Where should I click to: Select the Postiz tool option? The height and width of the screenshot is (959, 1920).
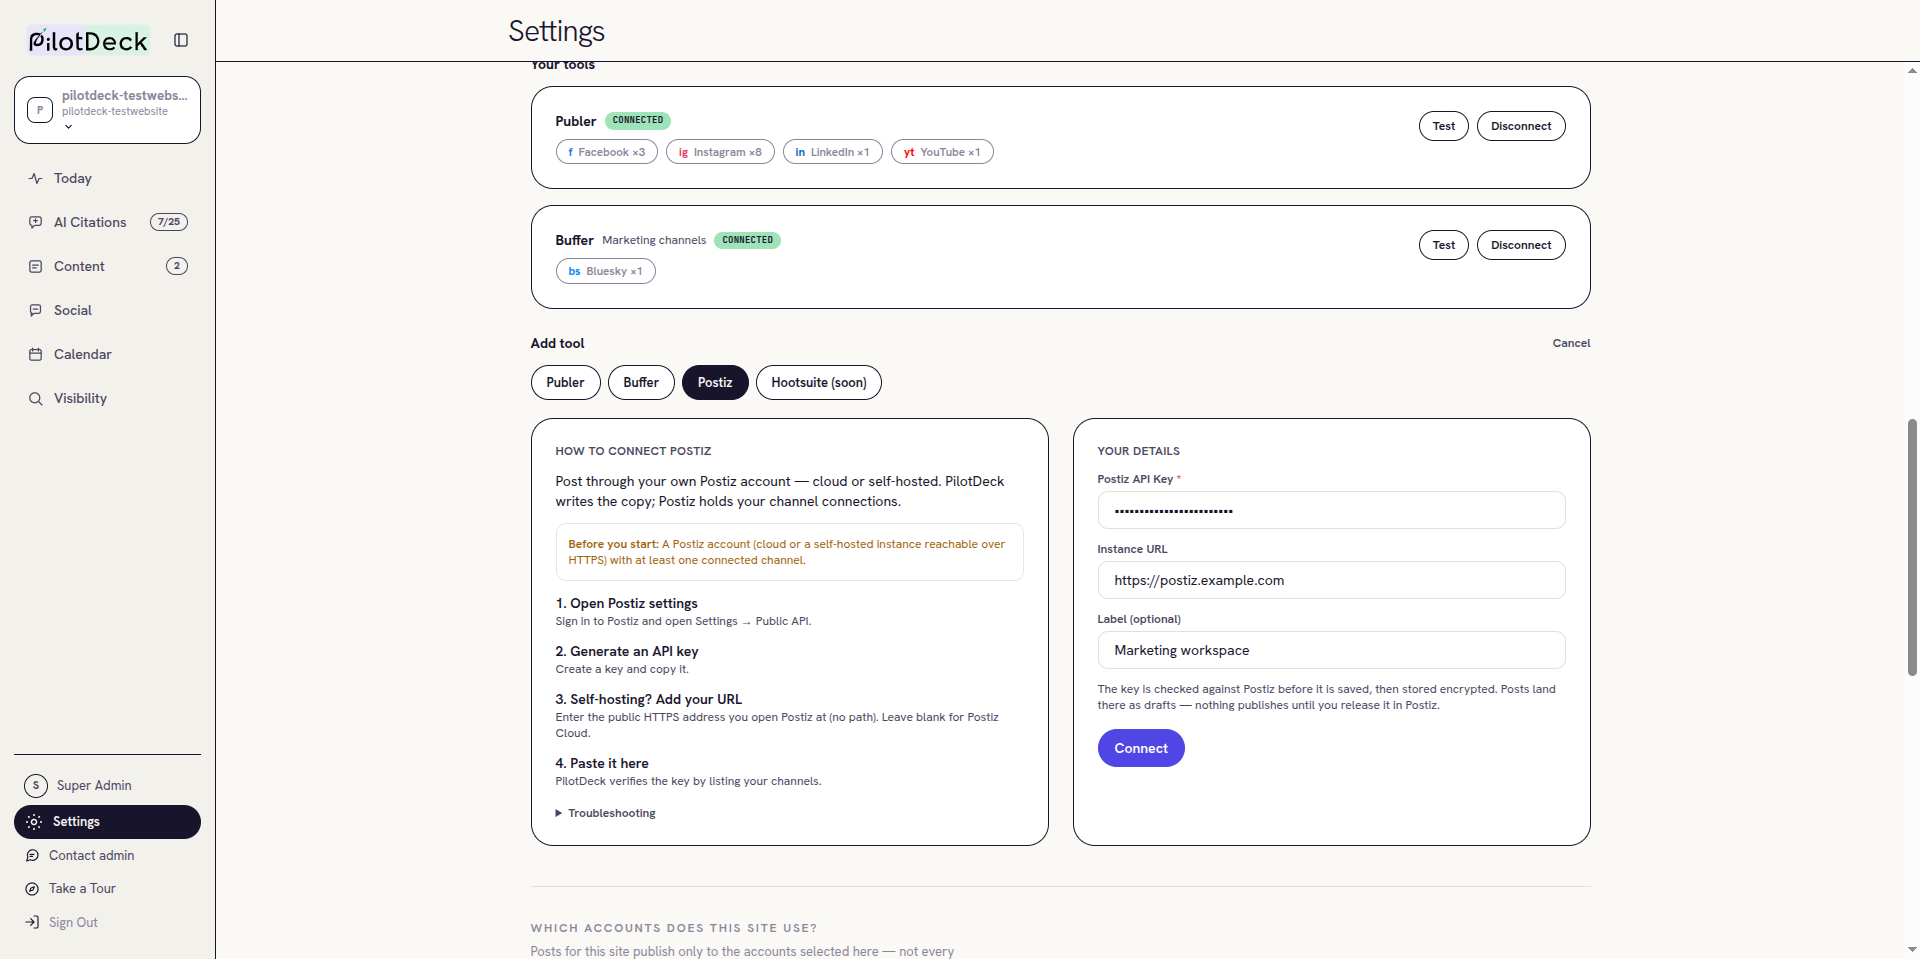[715, 382]
